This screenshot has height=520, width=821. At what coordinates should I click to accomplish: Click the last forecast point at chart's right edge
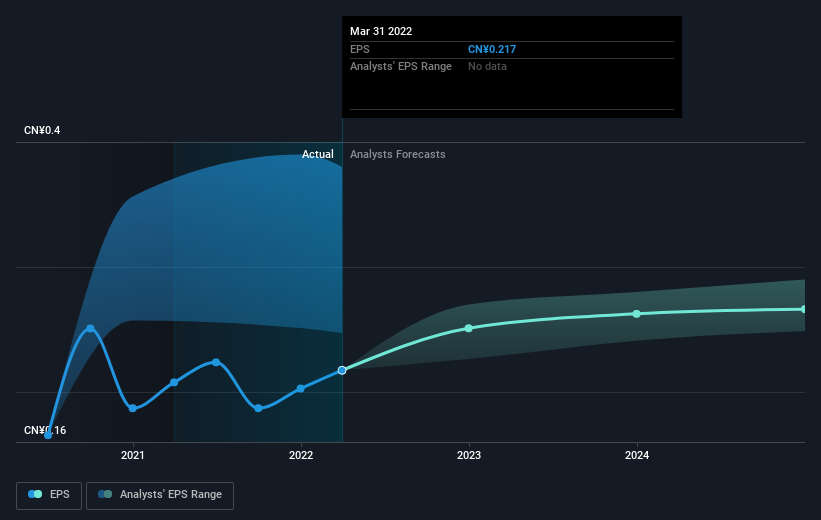point(804,309)
